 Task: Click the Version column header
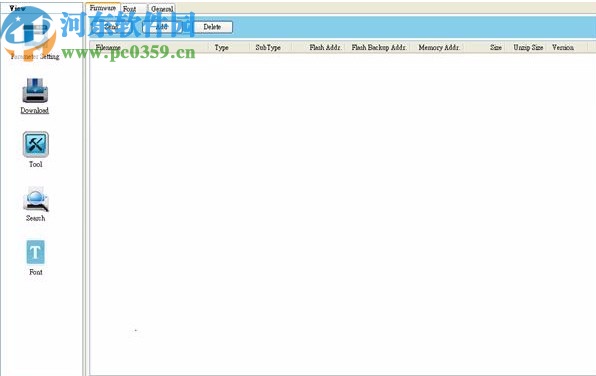click(569, 48)
